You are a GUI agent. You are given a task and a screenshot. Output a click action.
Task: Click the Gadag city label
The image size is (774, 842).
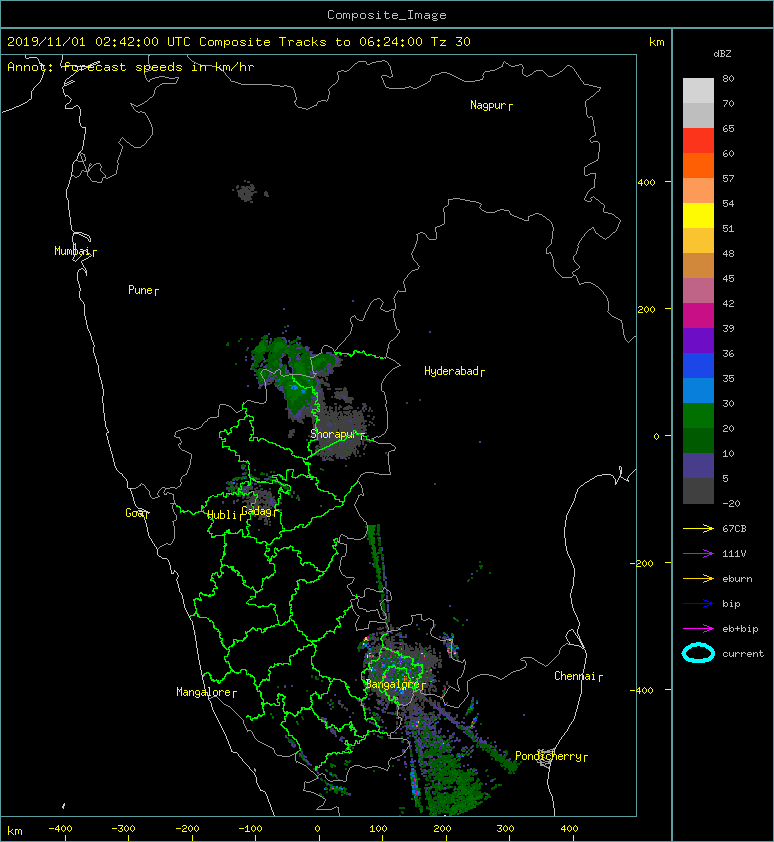coord(257,511)
